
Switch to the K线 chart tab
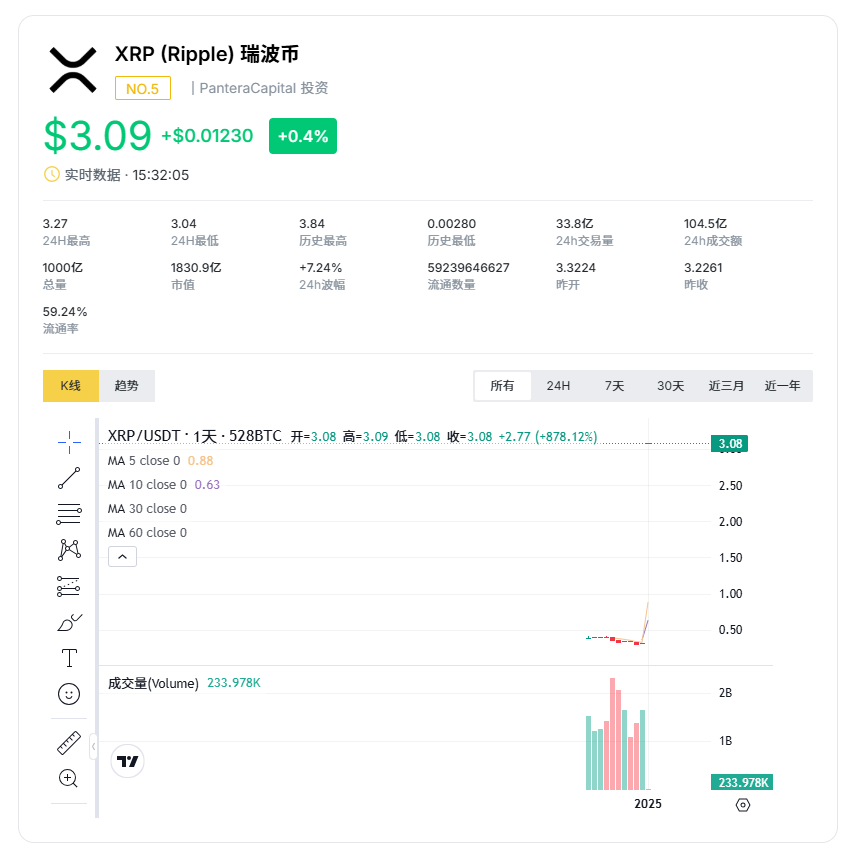pyautogui.click(x=71, y=386)
